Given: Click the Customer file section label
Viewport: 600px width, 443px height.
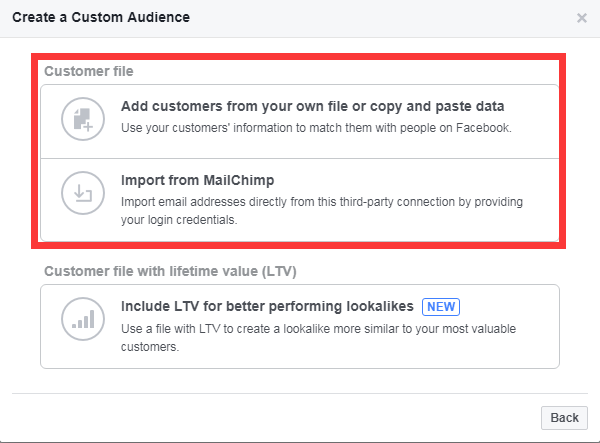Looking at the screenshot, I should coord(89,71).
